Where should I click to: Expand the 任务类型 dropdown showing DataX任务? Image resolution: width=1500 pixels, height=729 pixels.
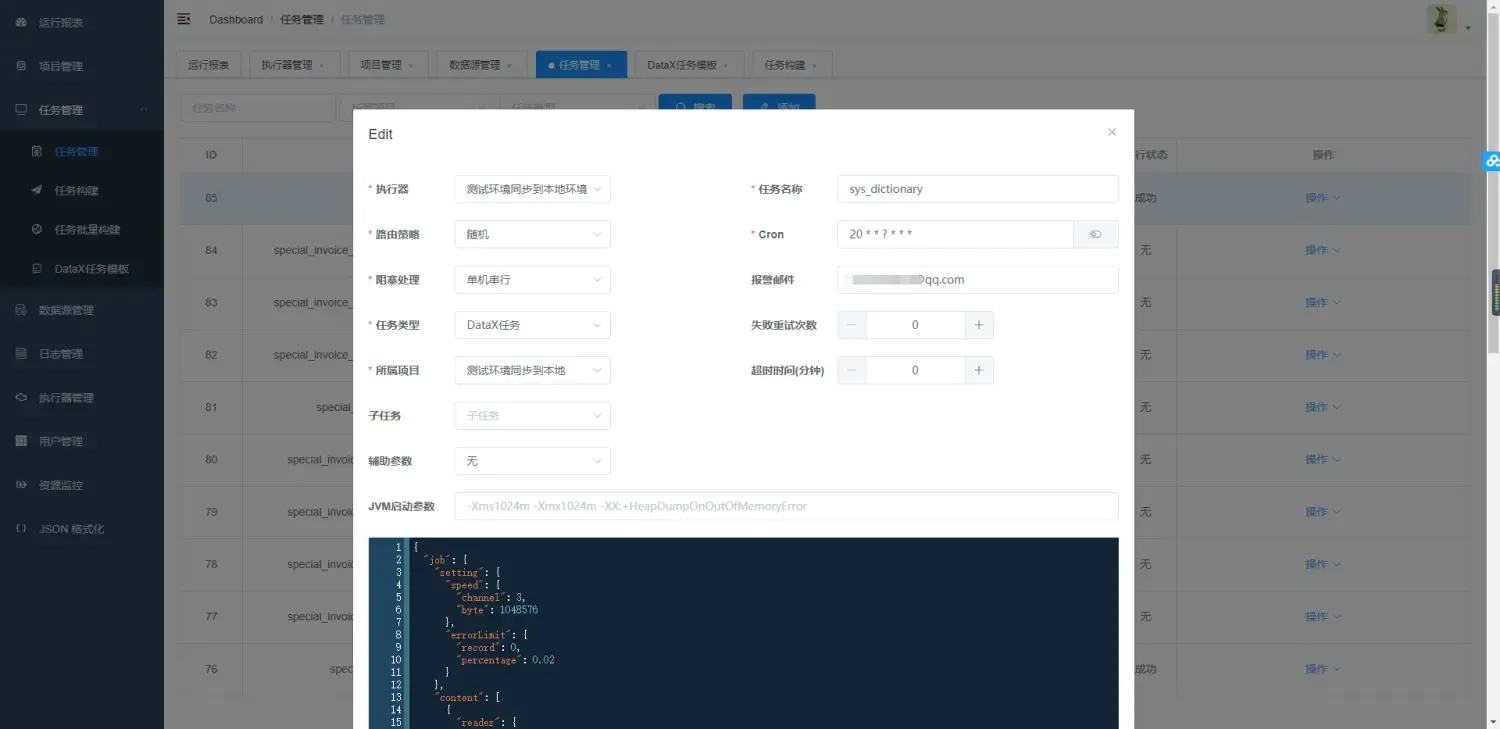pyautogui.click(x=532, y=324)
